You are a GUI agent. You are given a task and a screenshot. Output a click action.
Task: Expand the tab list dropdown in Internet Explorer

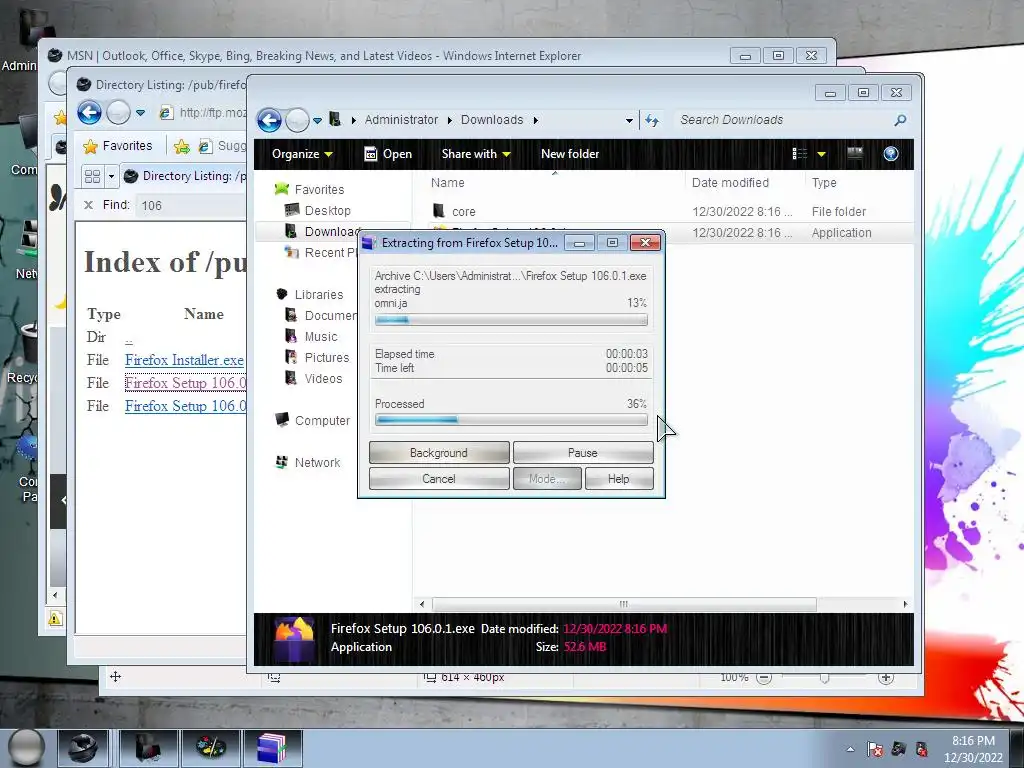[111, 176]
